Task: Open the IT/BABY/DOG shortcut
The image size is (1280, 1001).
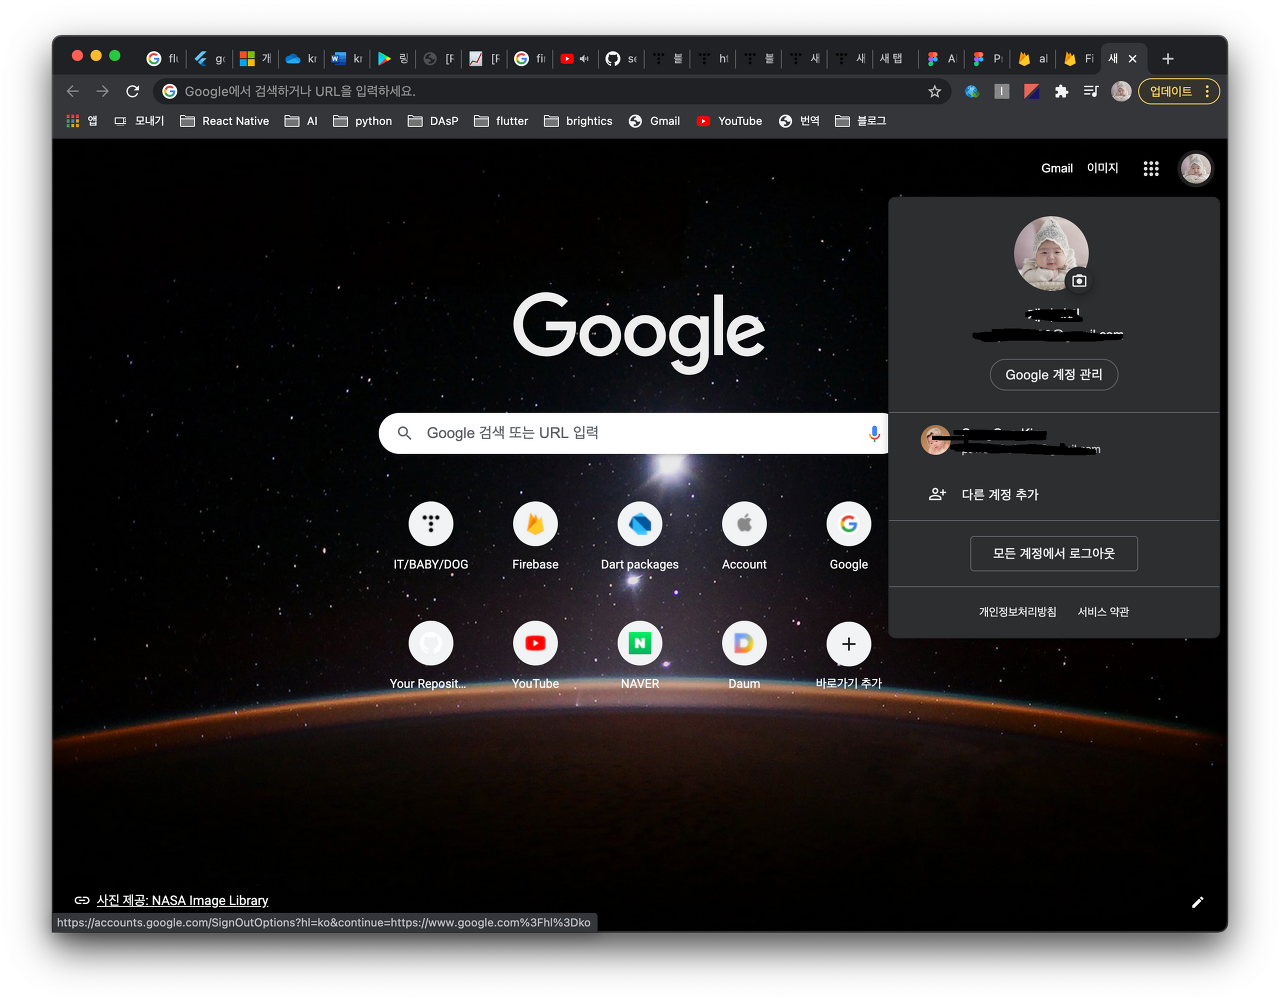Action: click(431, 537)
